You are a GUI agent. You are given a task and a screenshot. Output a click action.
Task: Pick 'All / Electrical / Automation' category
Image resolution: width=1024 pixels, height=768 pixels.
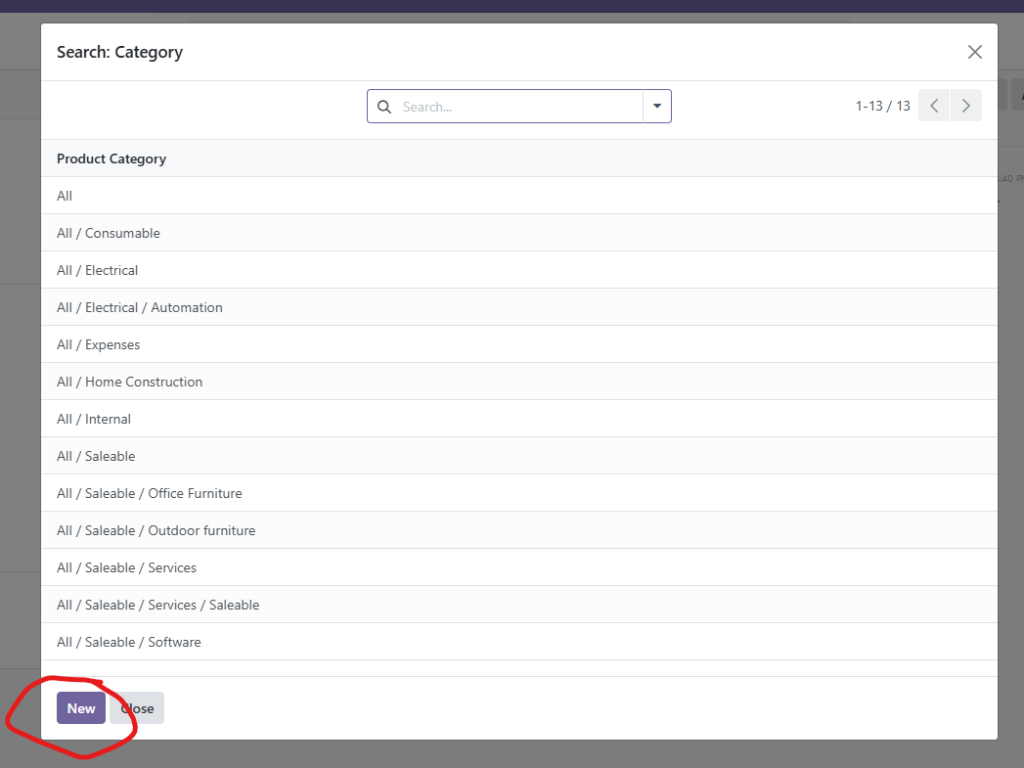[x=139, y=307]
